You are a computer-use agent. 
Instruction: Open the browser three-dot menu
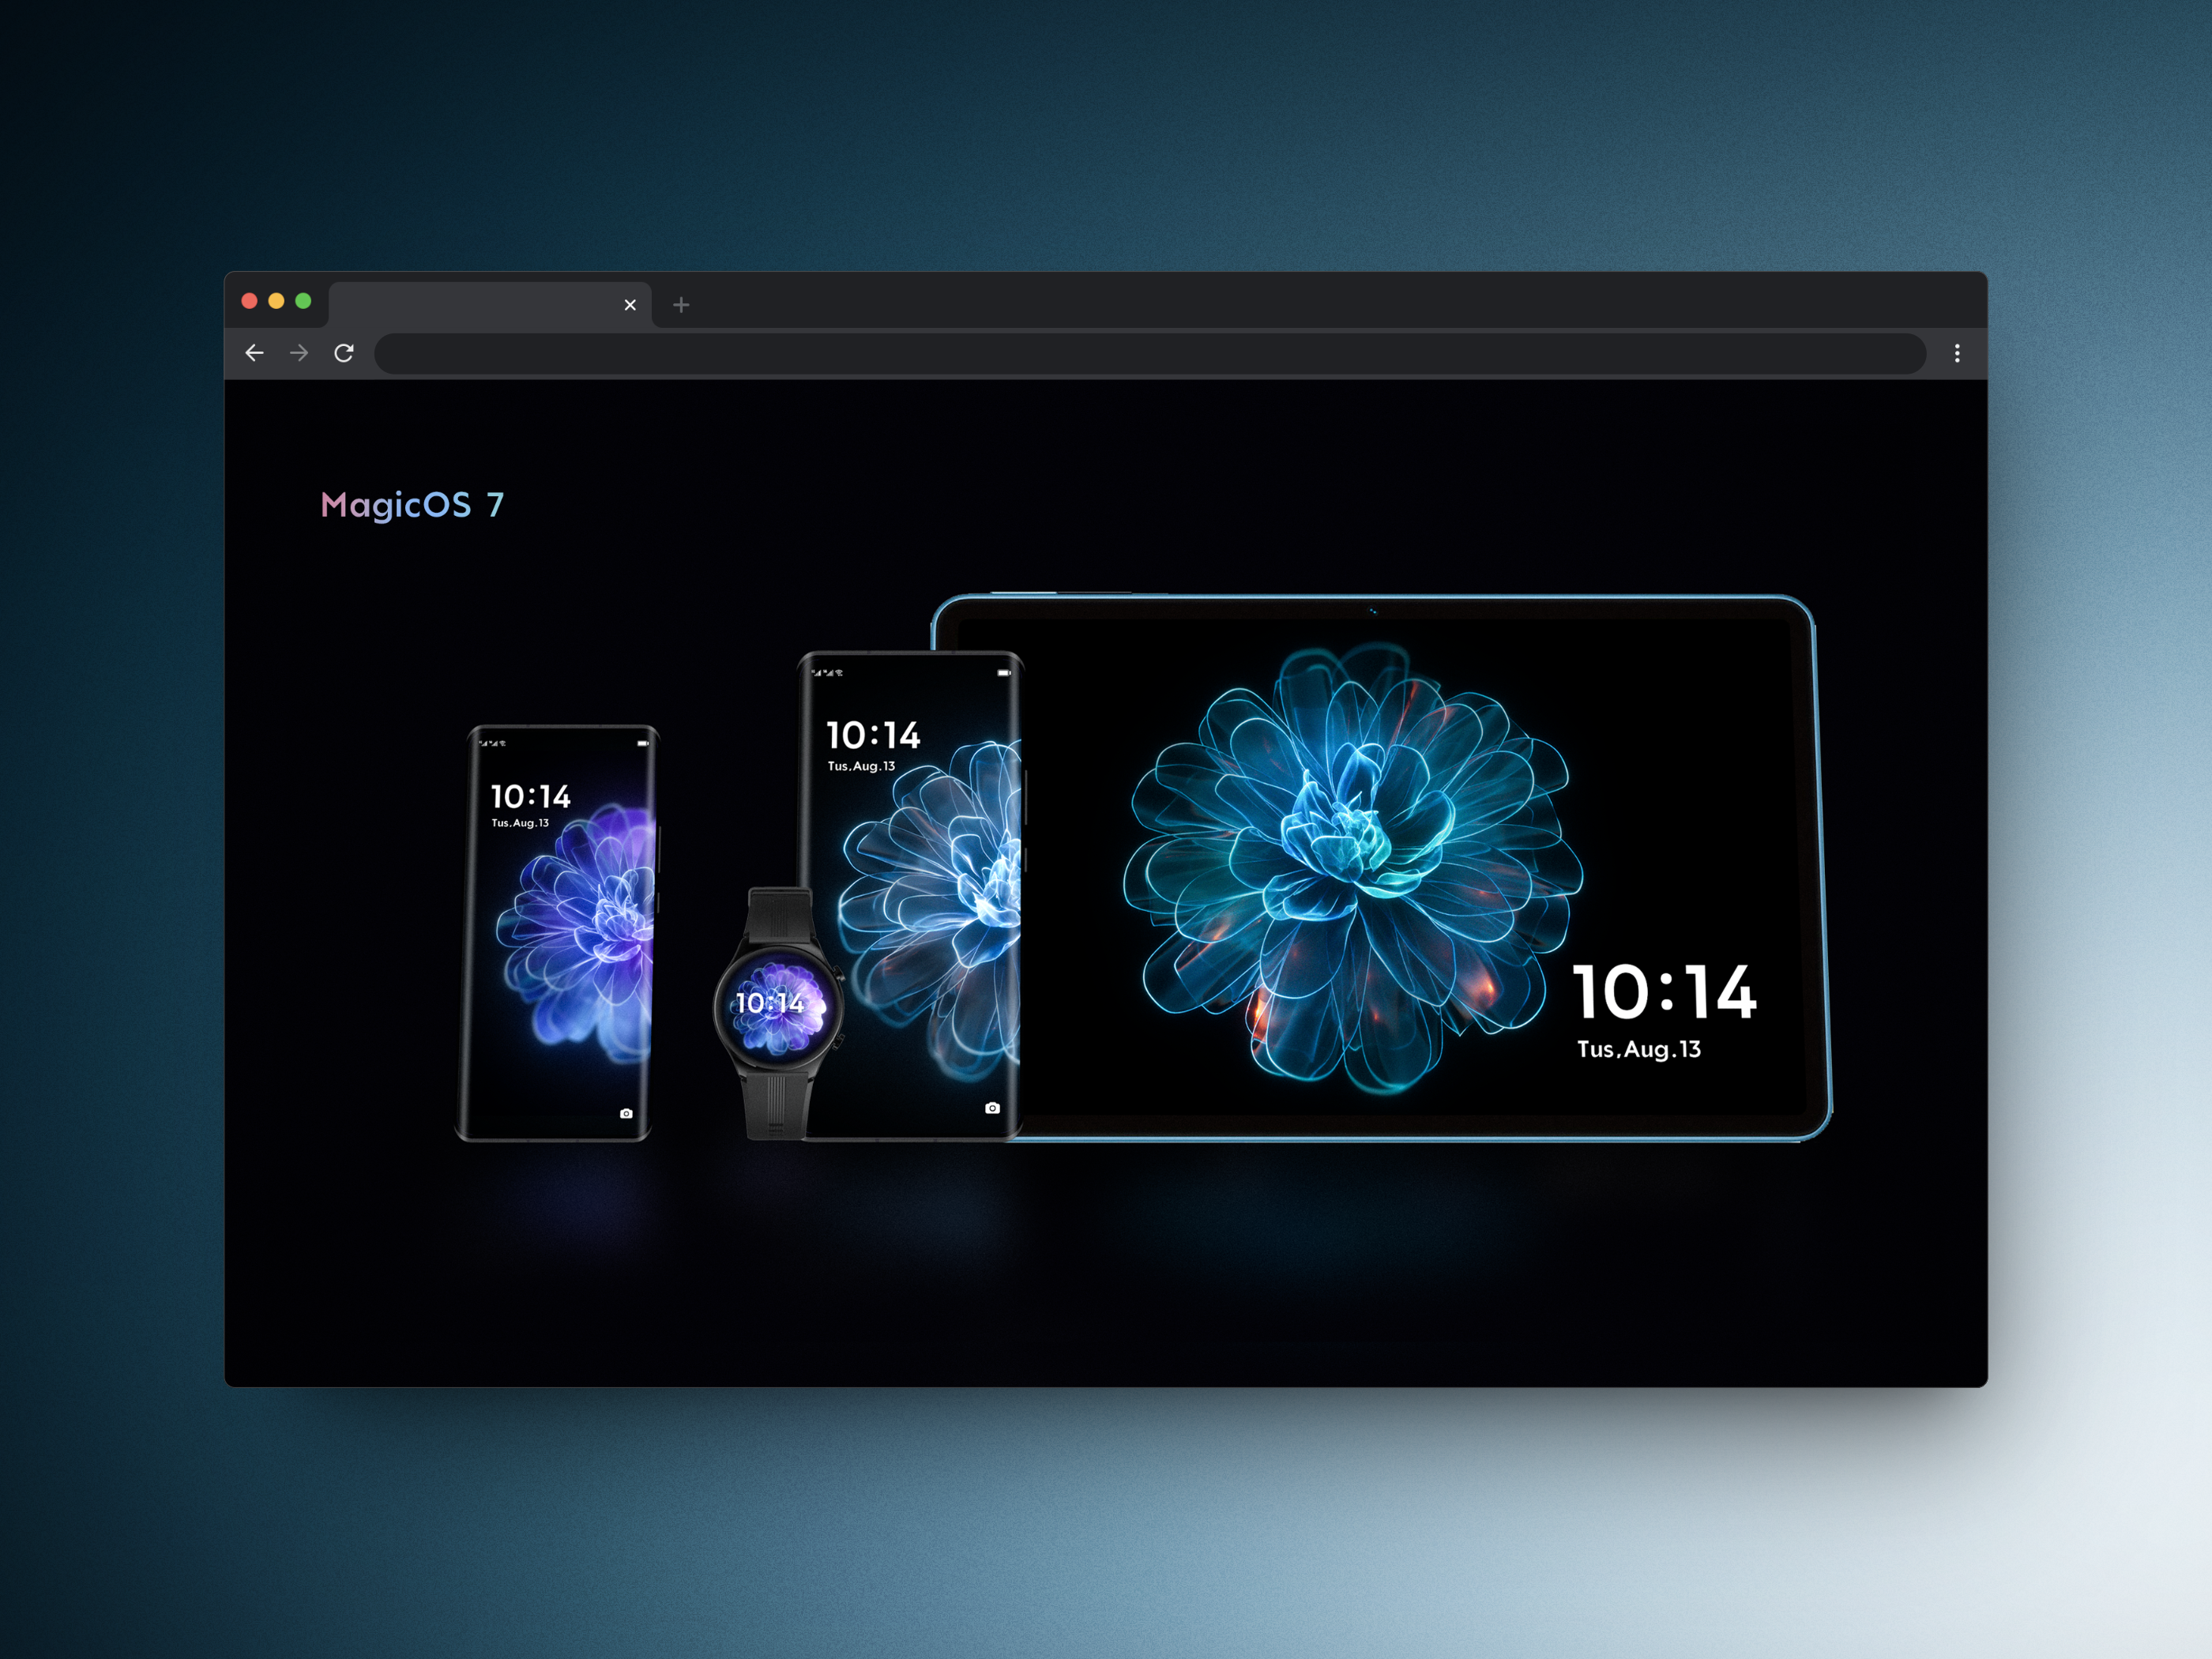pos(1957,353)
